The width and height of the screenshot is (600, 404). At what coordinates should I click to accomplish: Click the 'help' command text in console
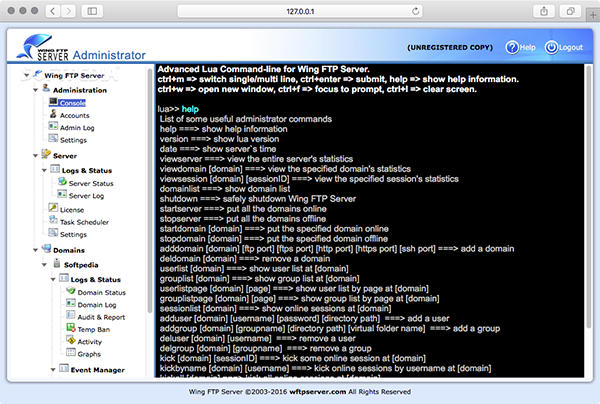(x=190, y=109)
